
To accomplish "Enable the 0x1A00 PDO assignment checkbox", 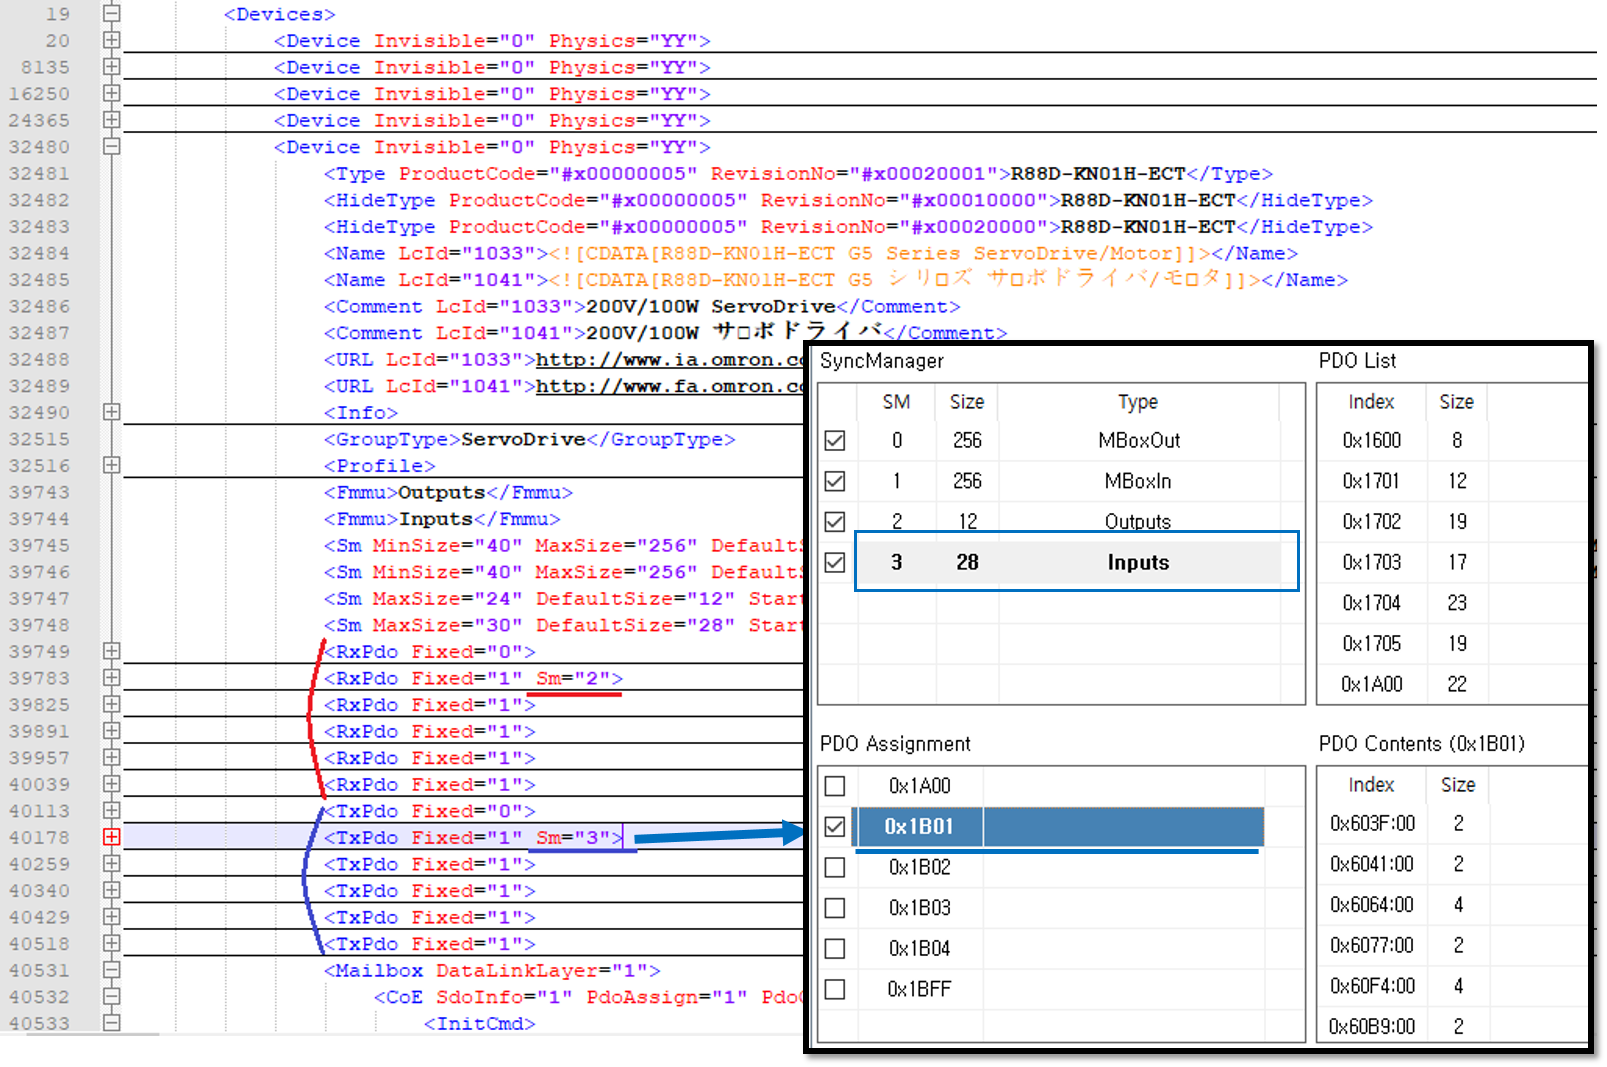I will pos(835,786).
